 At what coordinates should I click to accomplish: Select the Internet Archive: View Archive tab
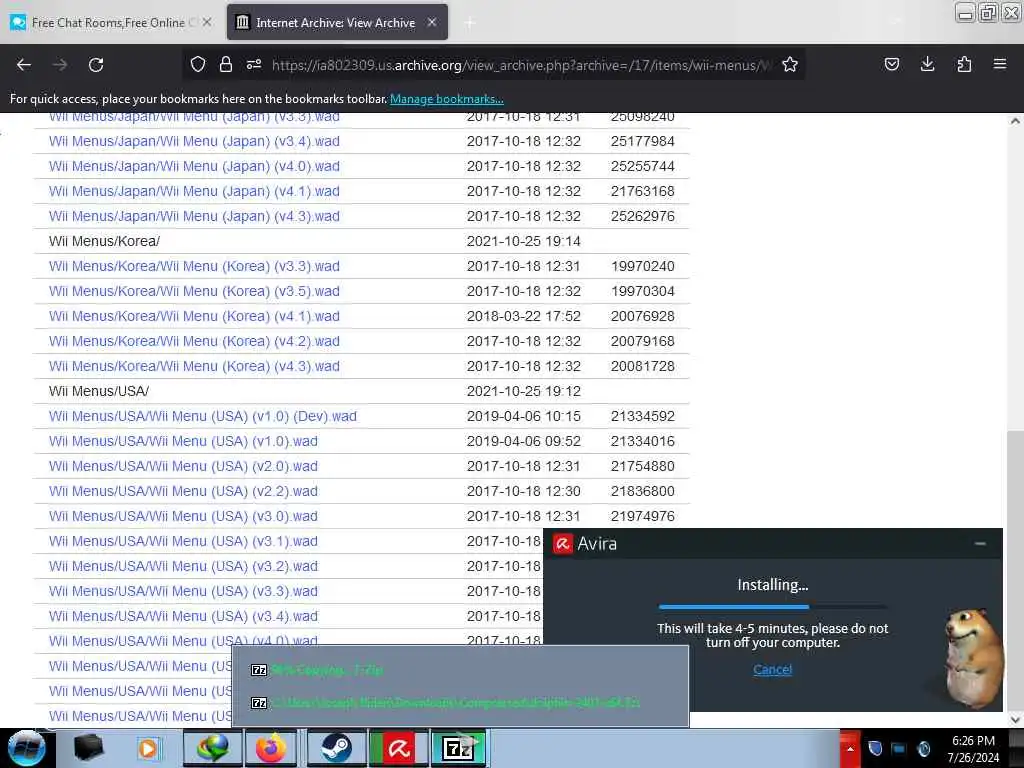tap(337, 22)
